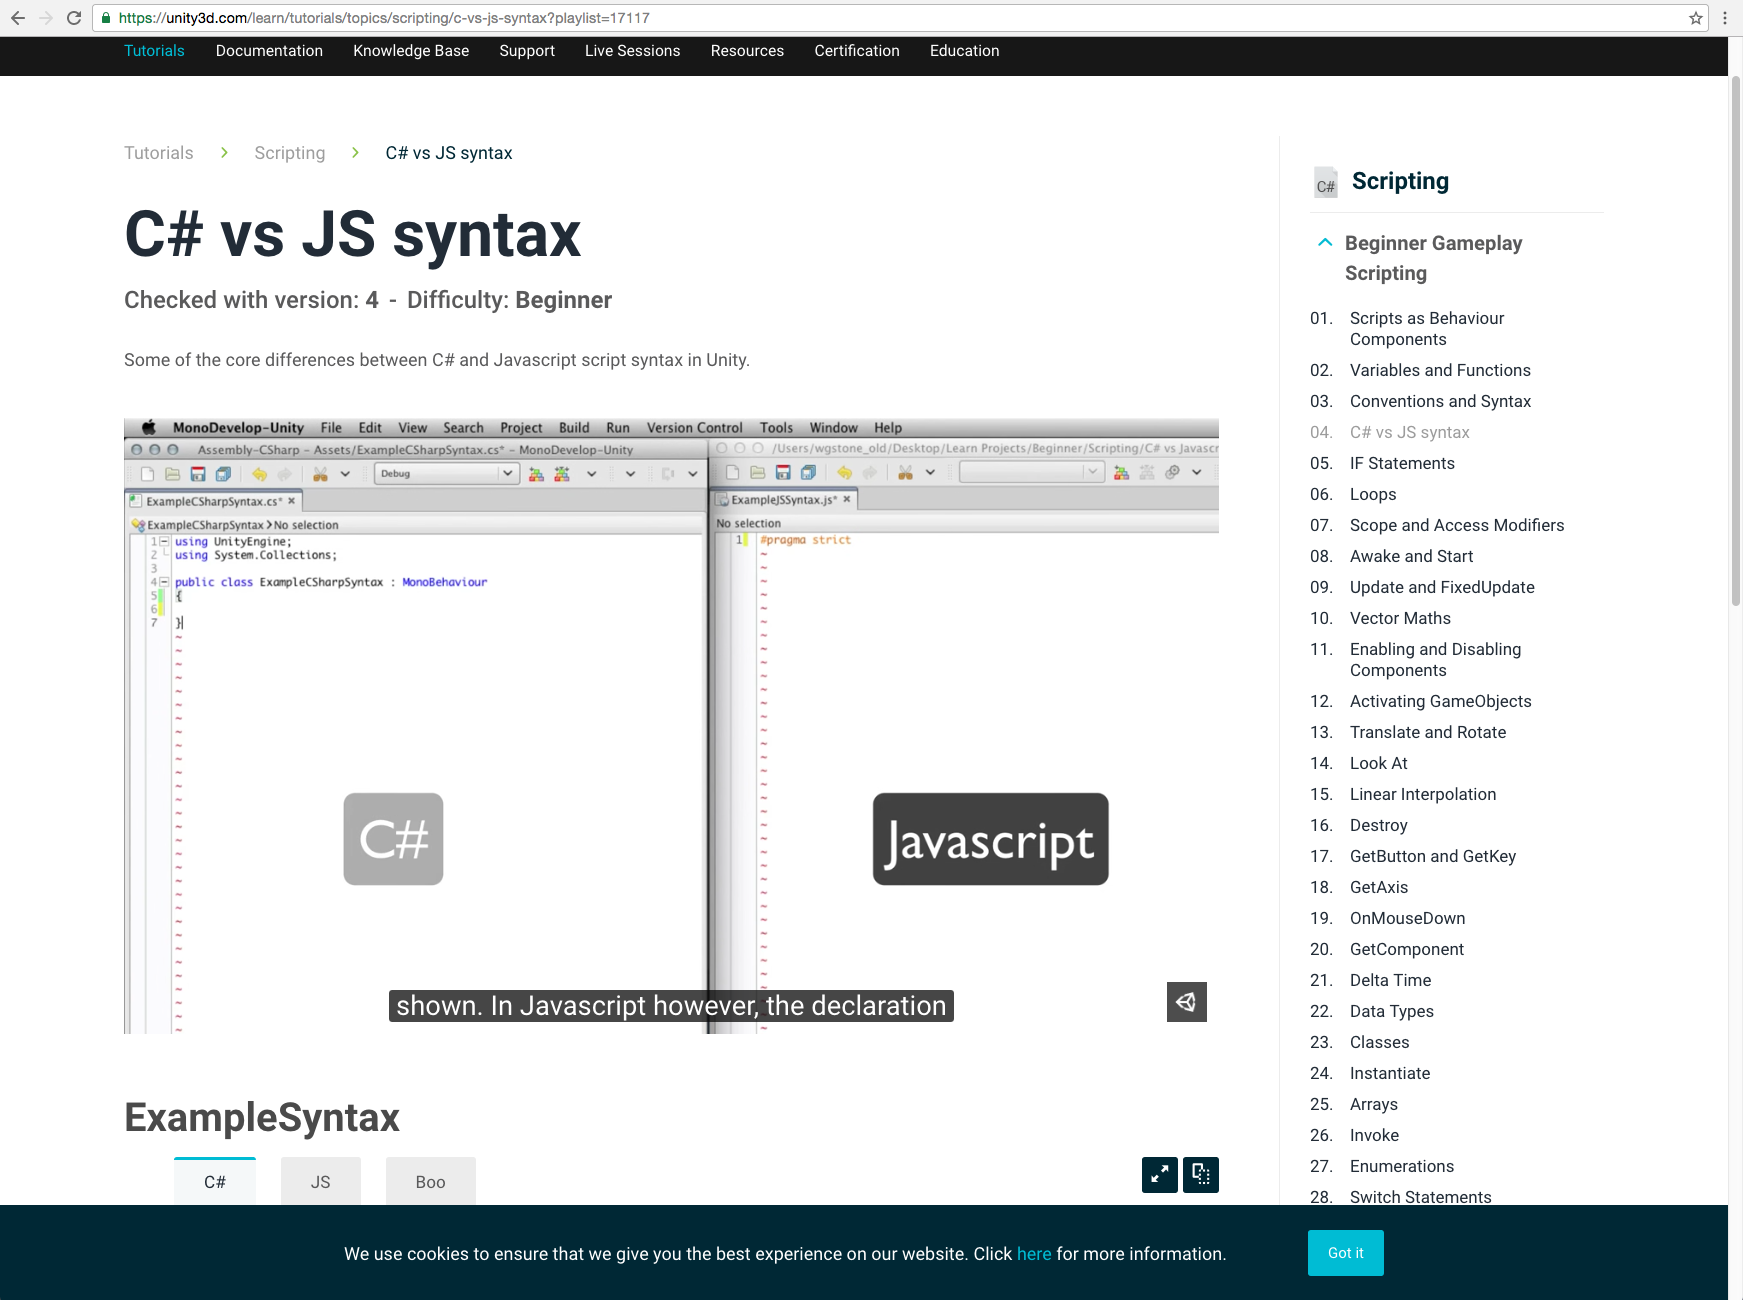
Task: Switch to the JS code tab
Action: coord(320,1182)
